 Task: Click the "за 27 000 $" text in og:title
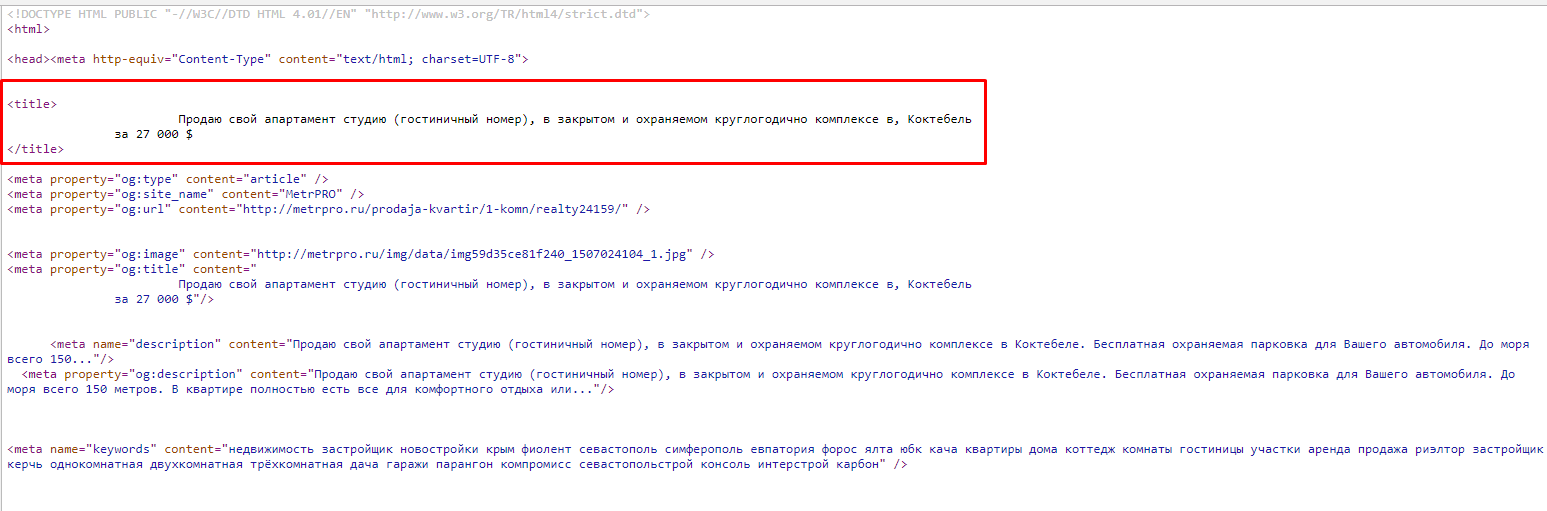154,299
